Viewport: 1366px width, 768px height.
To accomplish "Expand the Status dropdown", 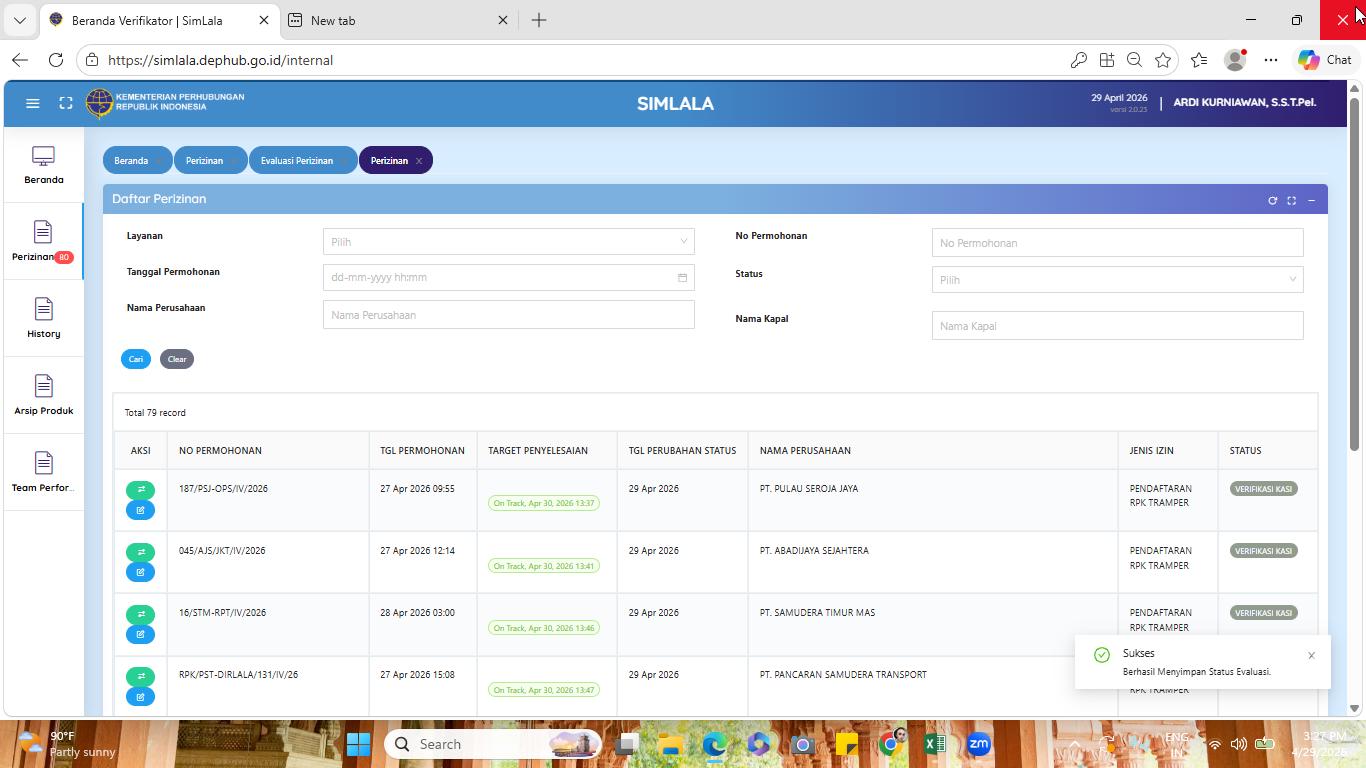I will (x=1117, y=279).
